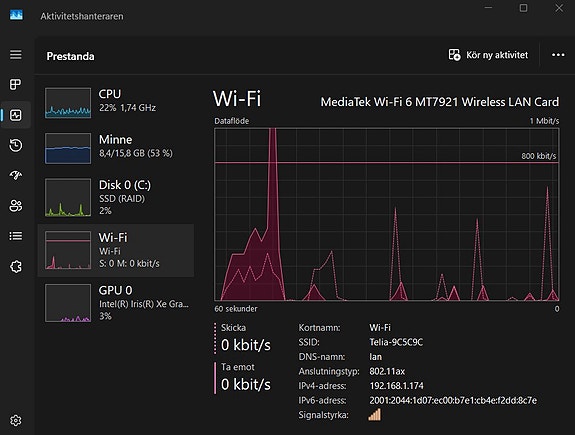Open the Users page icon
Image resolution: width=575 pixels, height=435 pixels.
[15, 206]
